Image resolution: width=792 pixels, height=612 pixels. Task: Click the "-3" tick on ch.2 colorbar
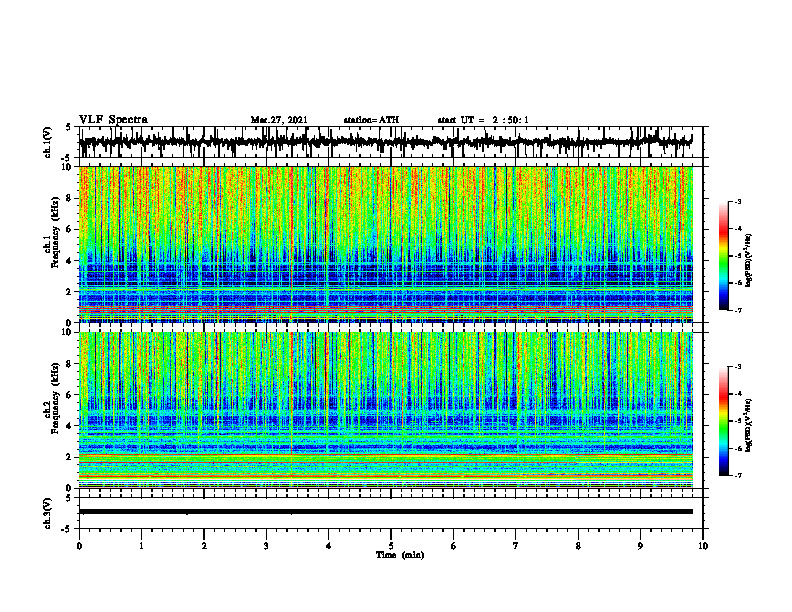[737, 367]
